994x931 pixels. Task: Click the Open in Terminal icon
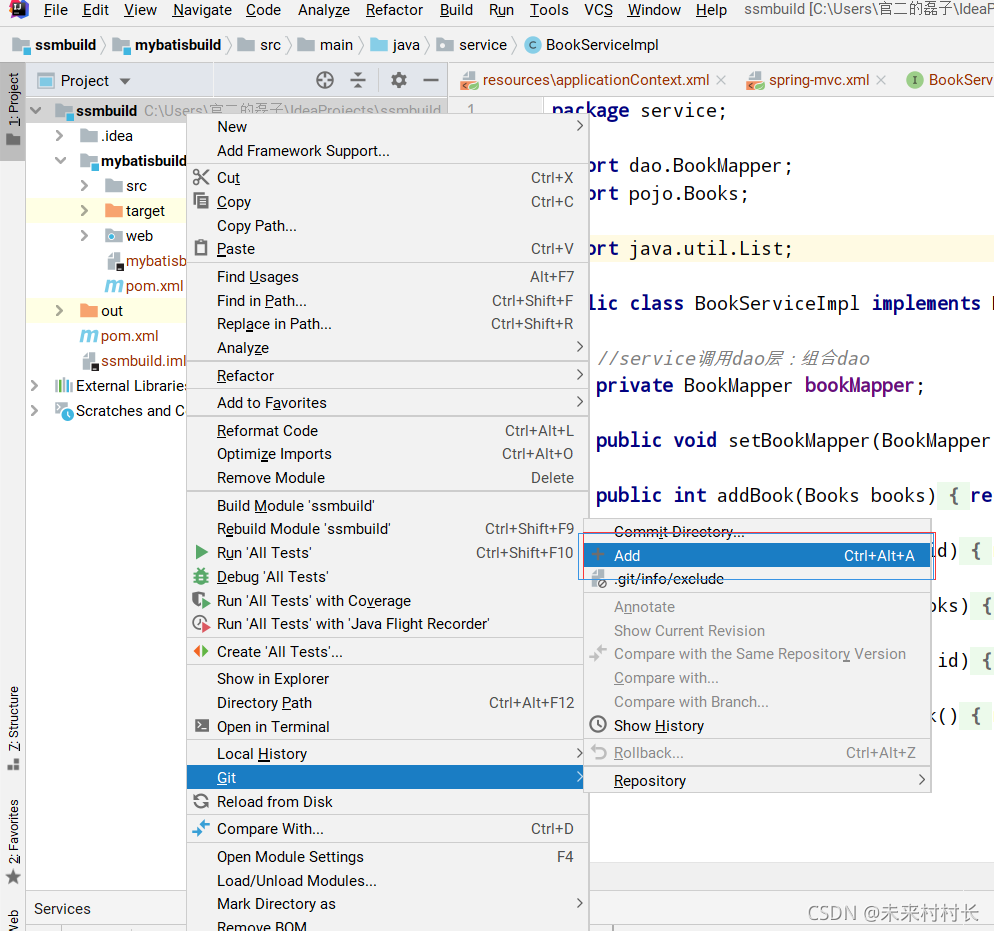pyautogui.click(x=202, y=726)
